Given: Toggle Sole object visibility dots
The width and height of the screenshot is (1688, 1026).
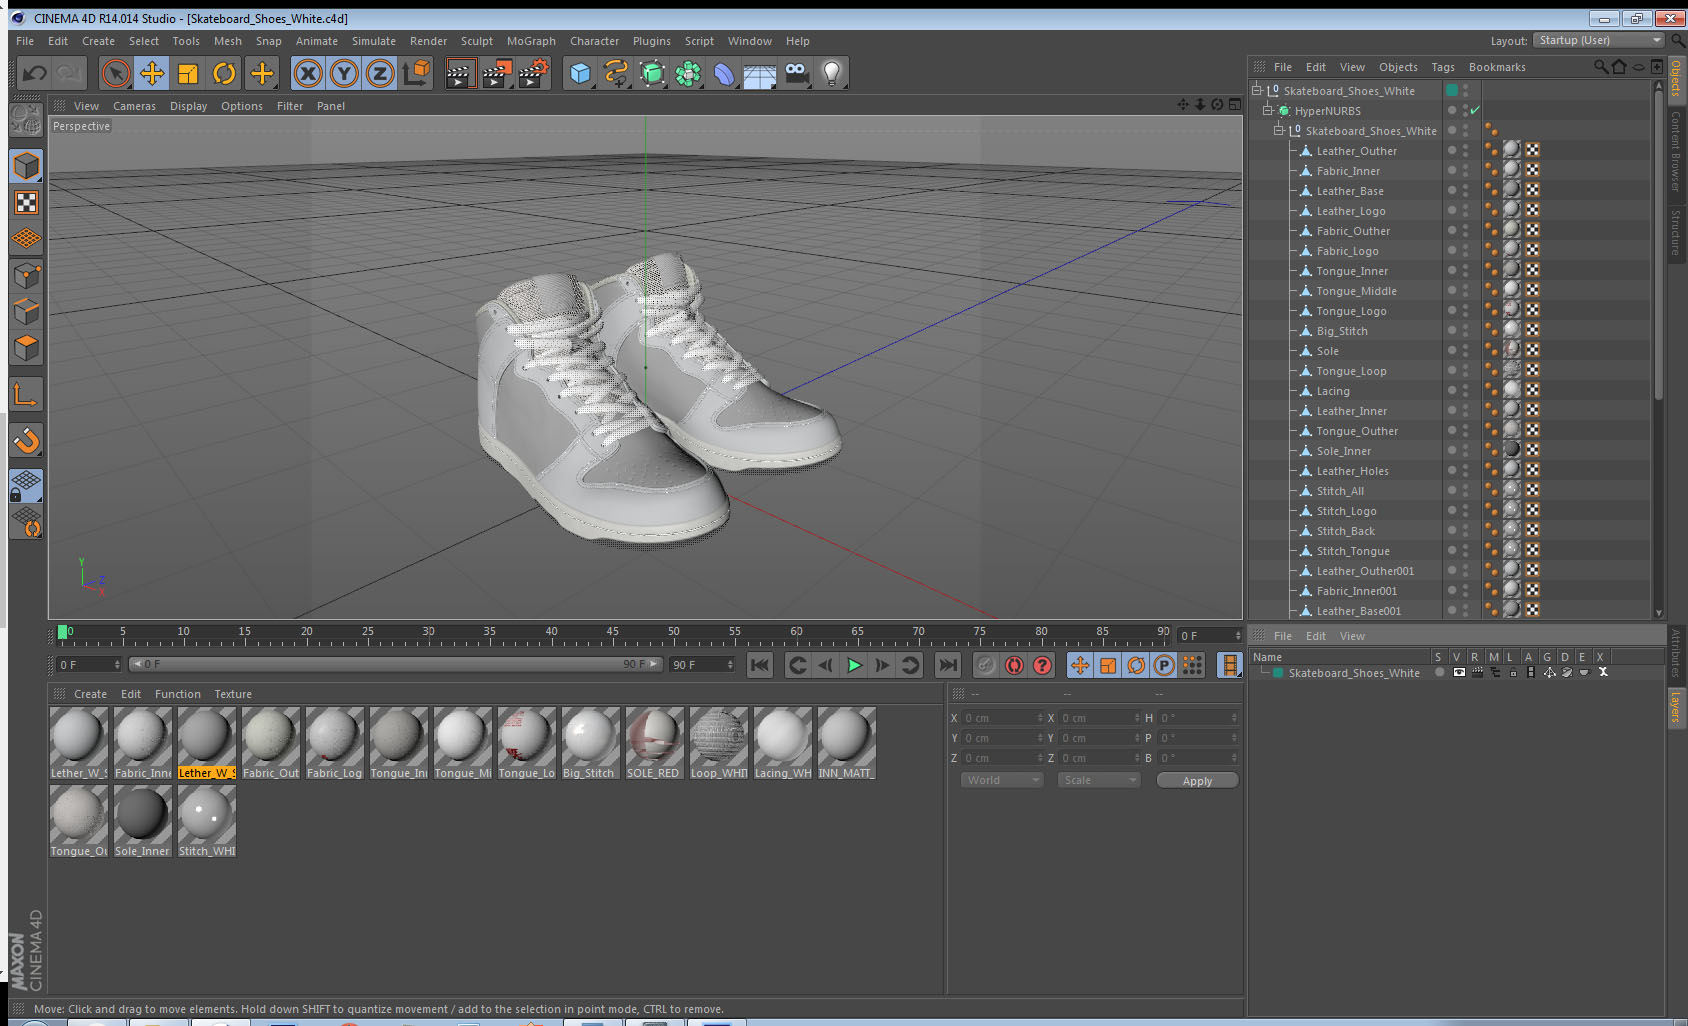Looking at the screenshot, I should (x=1466, y=350).
